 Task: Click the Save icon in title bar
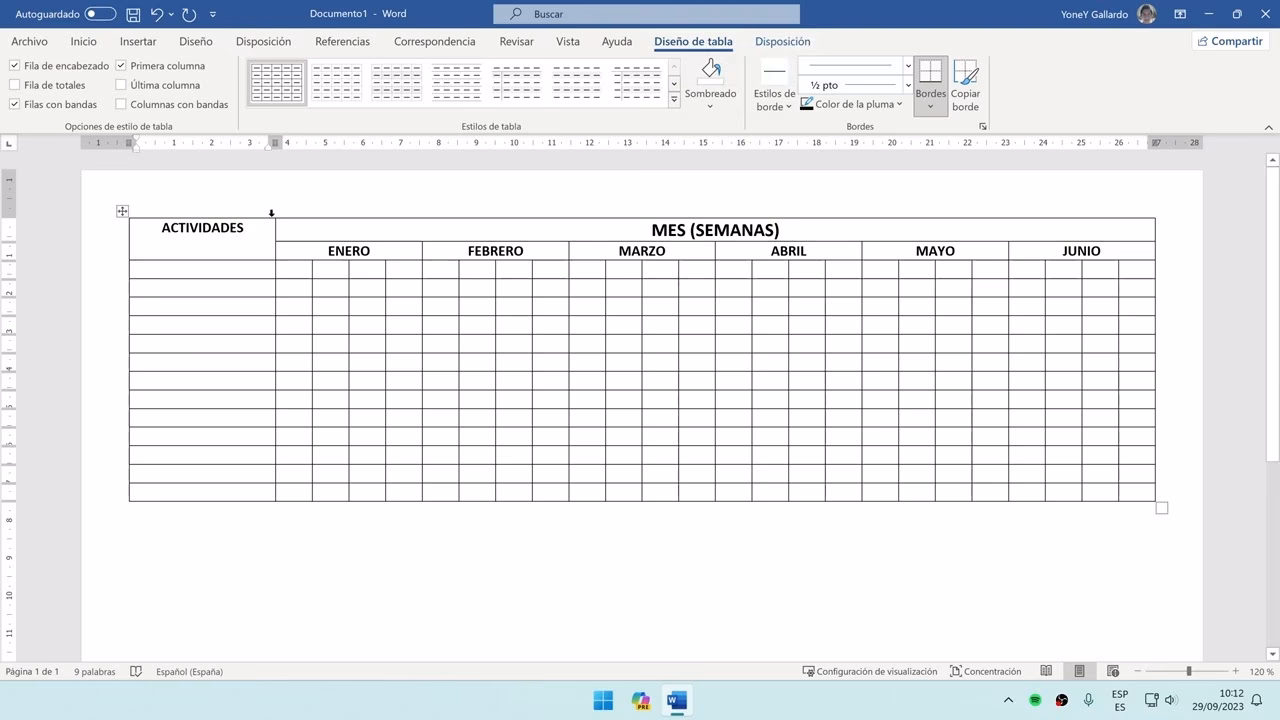133,14
